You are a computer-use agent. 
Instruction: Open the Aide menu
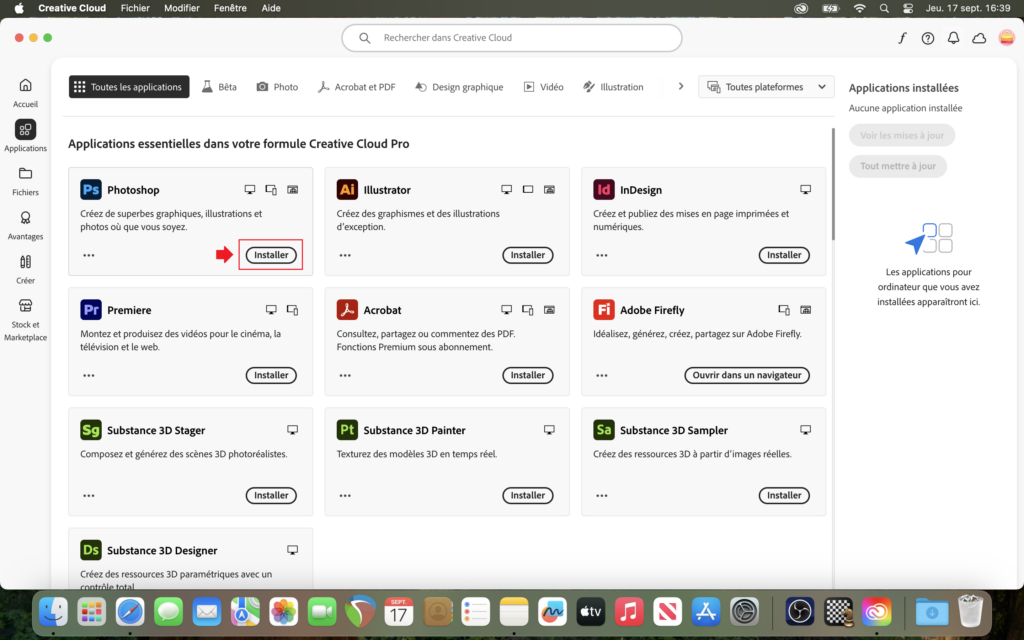(x=271, y=8)
